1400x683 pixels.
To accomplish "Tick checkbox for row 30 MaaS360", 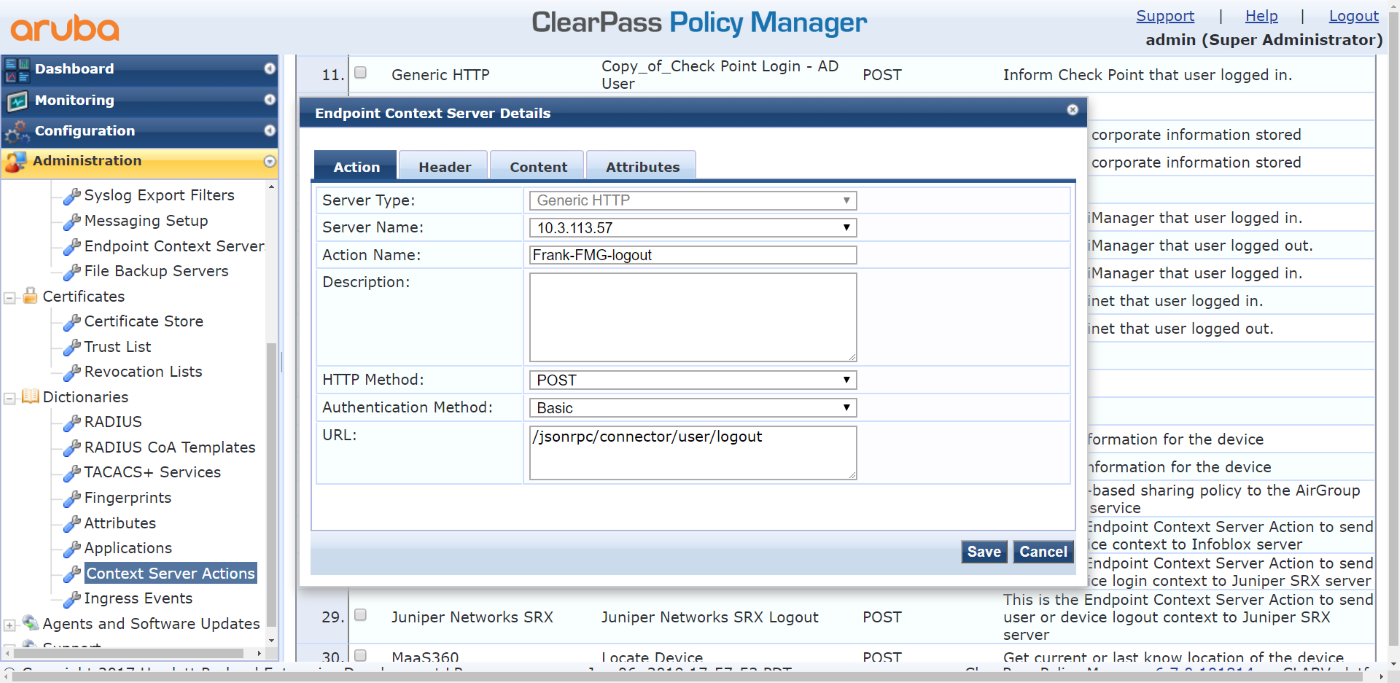I will point(361,656).
